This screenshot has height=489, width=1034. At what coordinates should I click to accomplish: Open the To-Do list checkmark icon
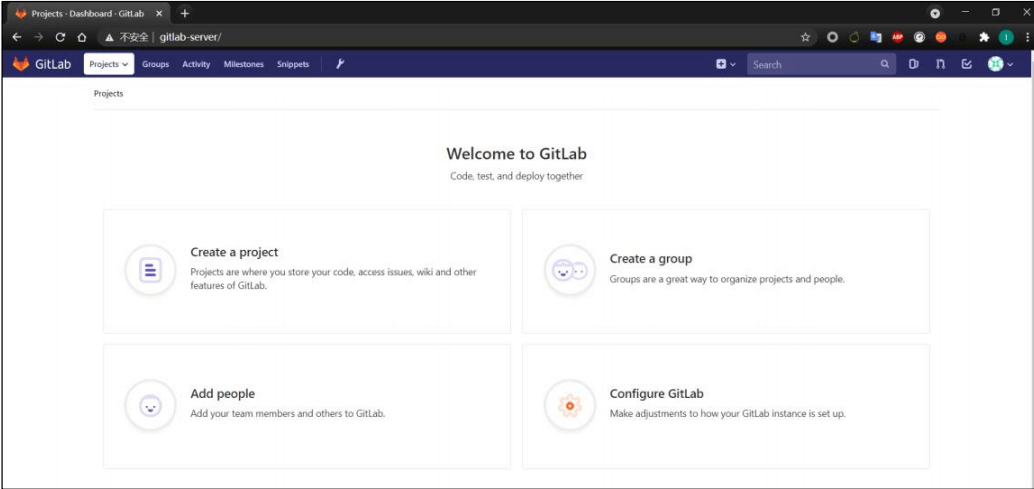[967, 65]
